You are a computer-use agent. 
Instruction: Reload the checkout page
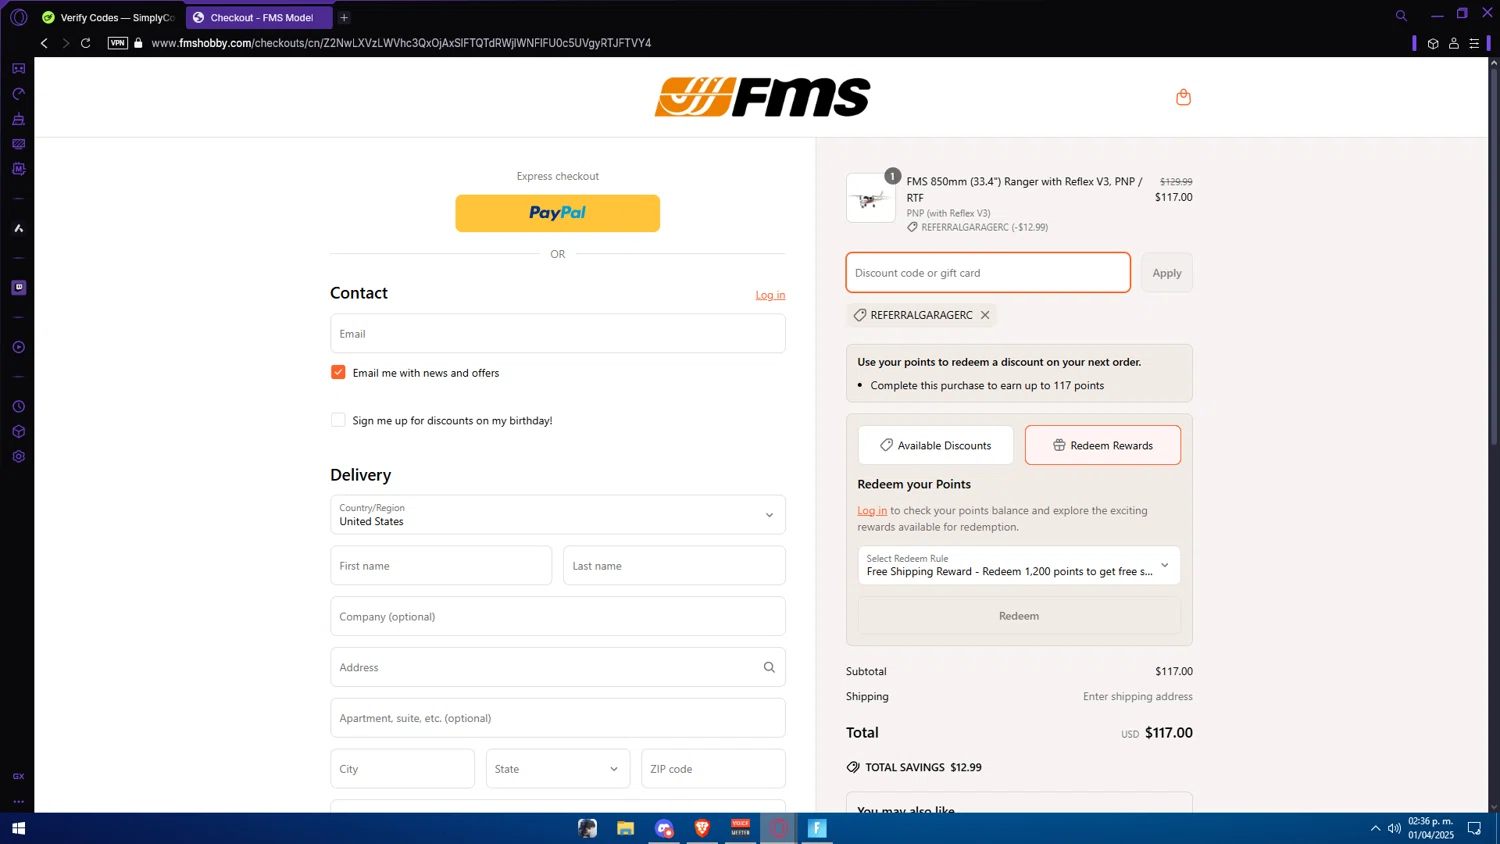[86, 43]
